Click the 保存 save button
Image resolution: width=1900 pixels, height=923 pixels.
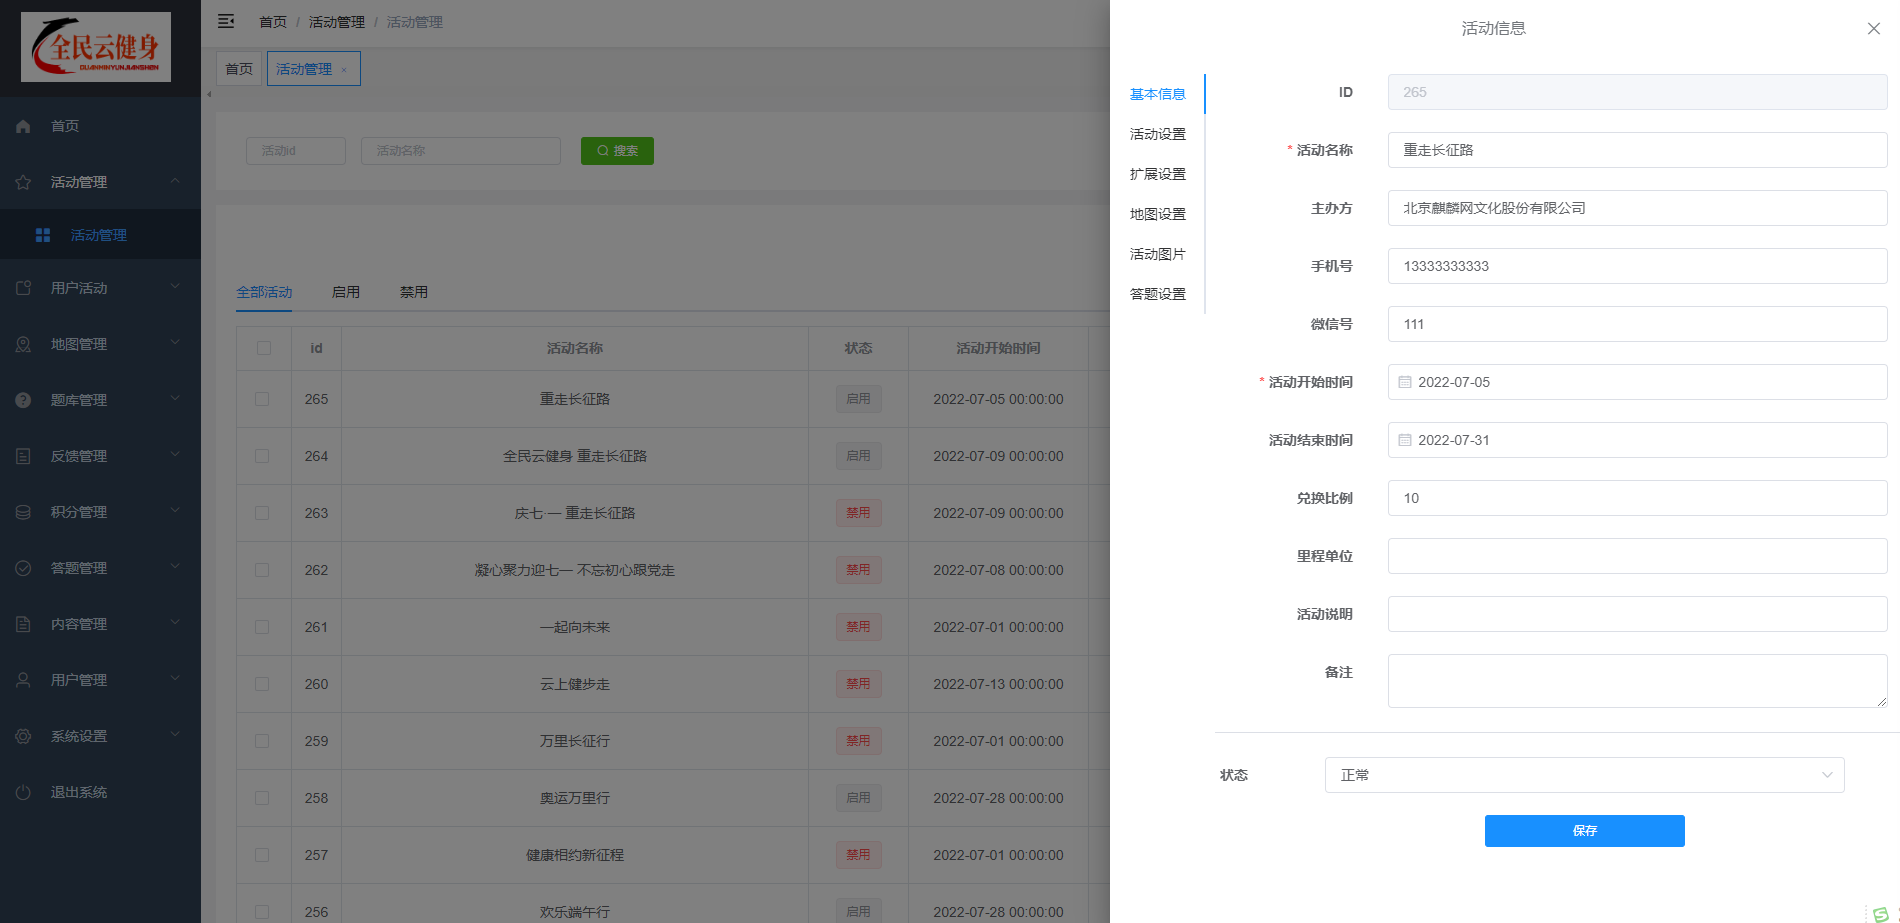click(1584, 831)
